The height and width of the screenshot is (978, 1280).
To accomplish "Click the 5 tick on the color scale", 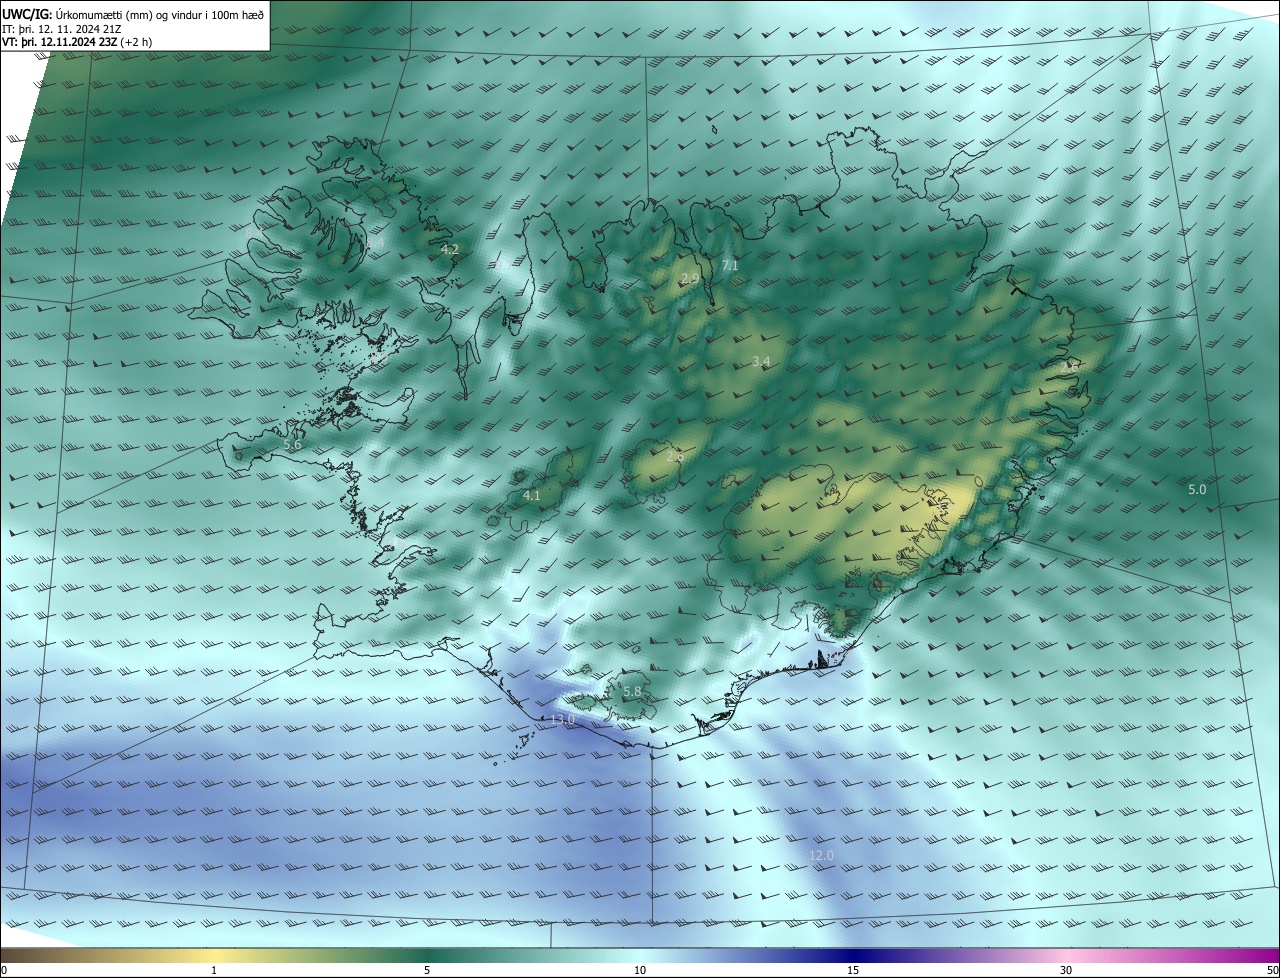I will coord(427,970).
